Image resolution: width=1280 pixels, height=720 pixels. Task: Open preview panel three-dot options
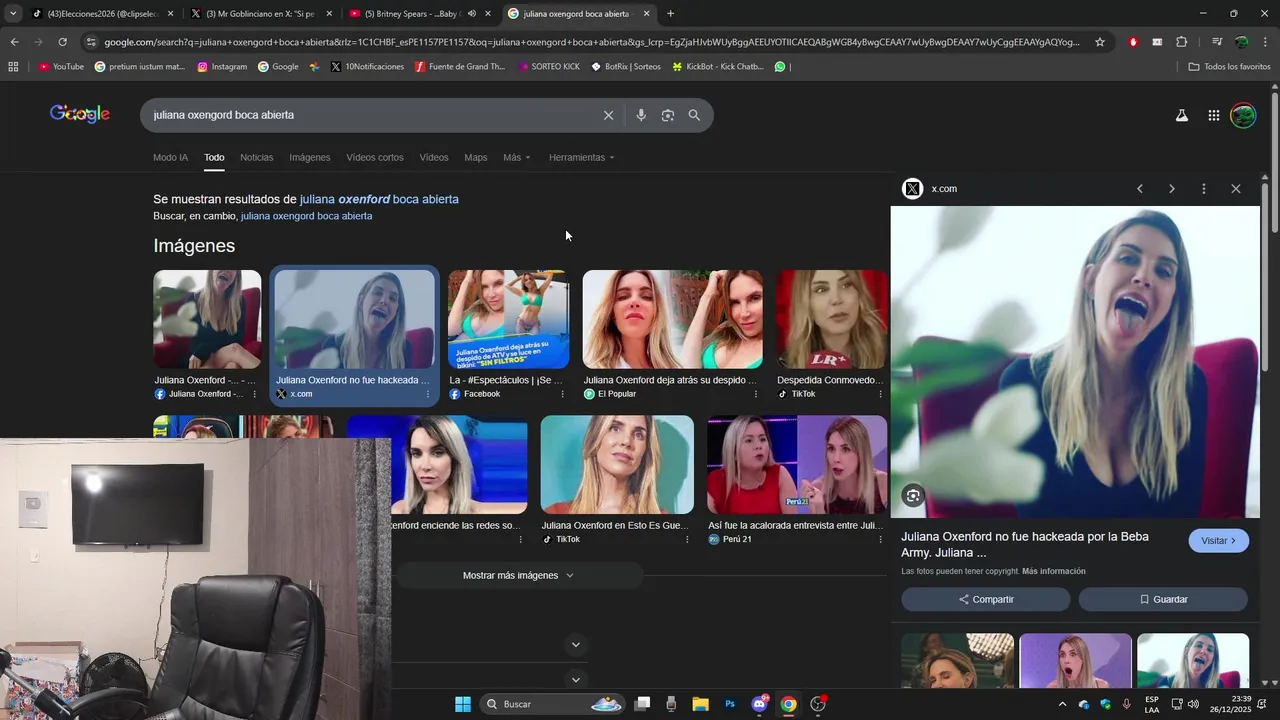coord(1204,189)
